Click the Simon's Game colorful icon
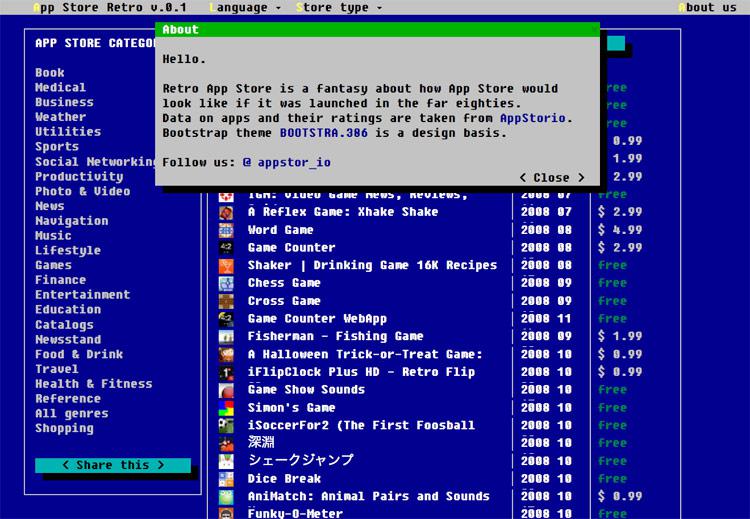The image size is (750, 519). pyautogui.click(x=227, y=408)
